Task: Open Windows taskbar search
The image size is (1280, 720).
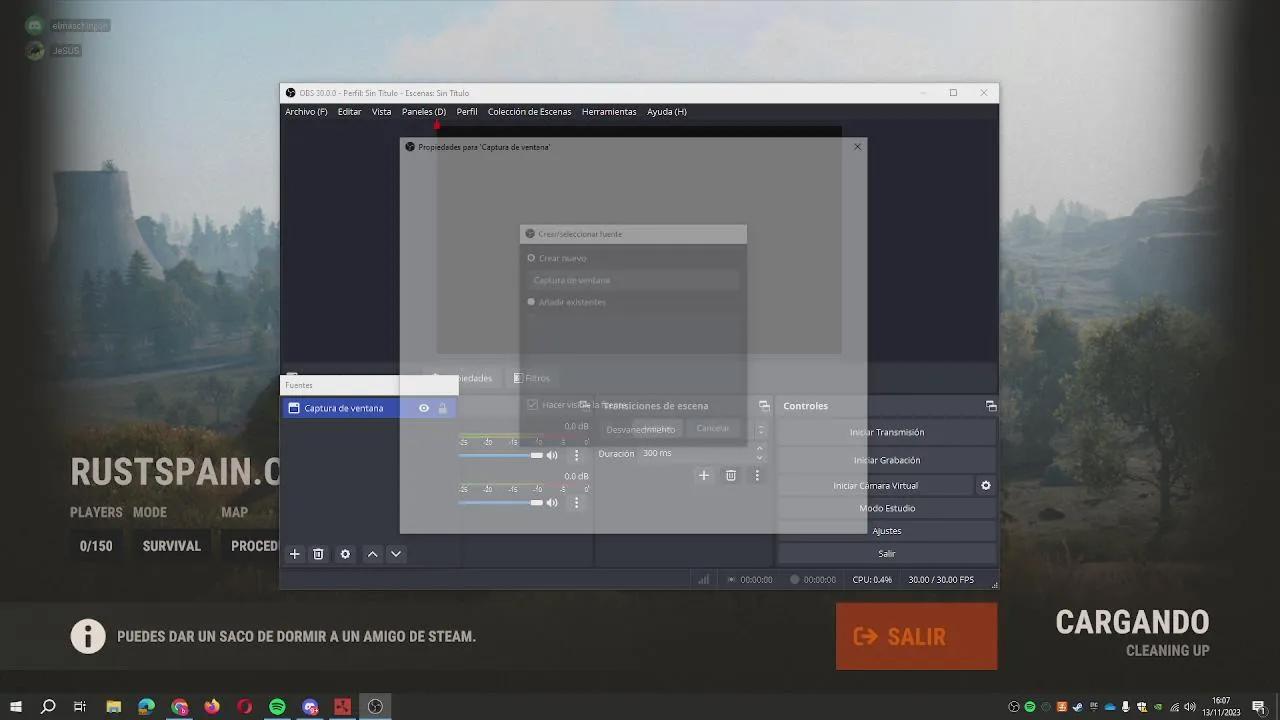Action: pyautogui.click(x=48, y=707)
